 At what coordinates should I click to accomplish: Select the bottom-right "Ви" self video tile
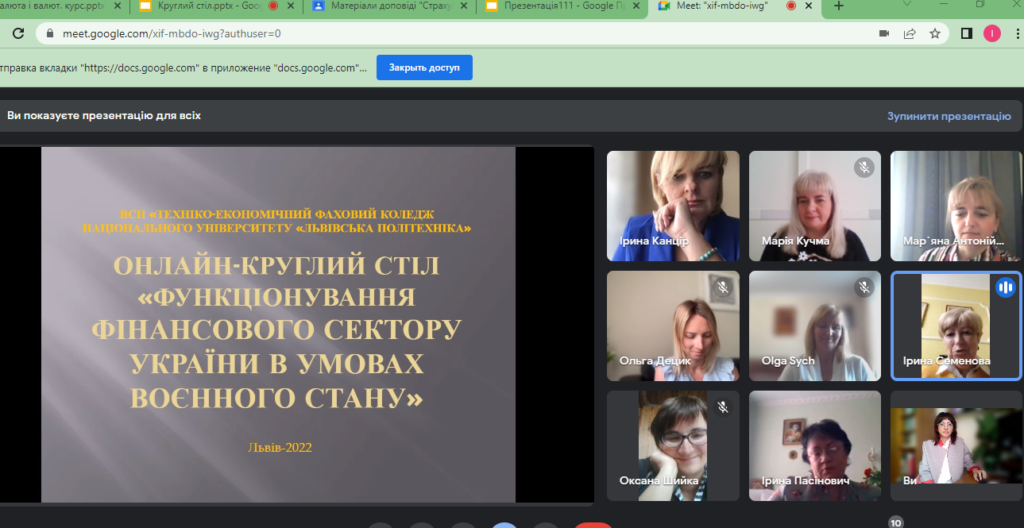(957, 446)
